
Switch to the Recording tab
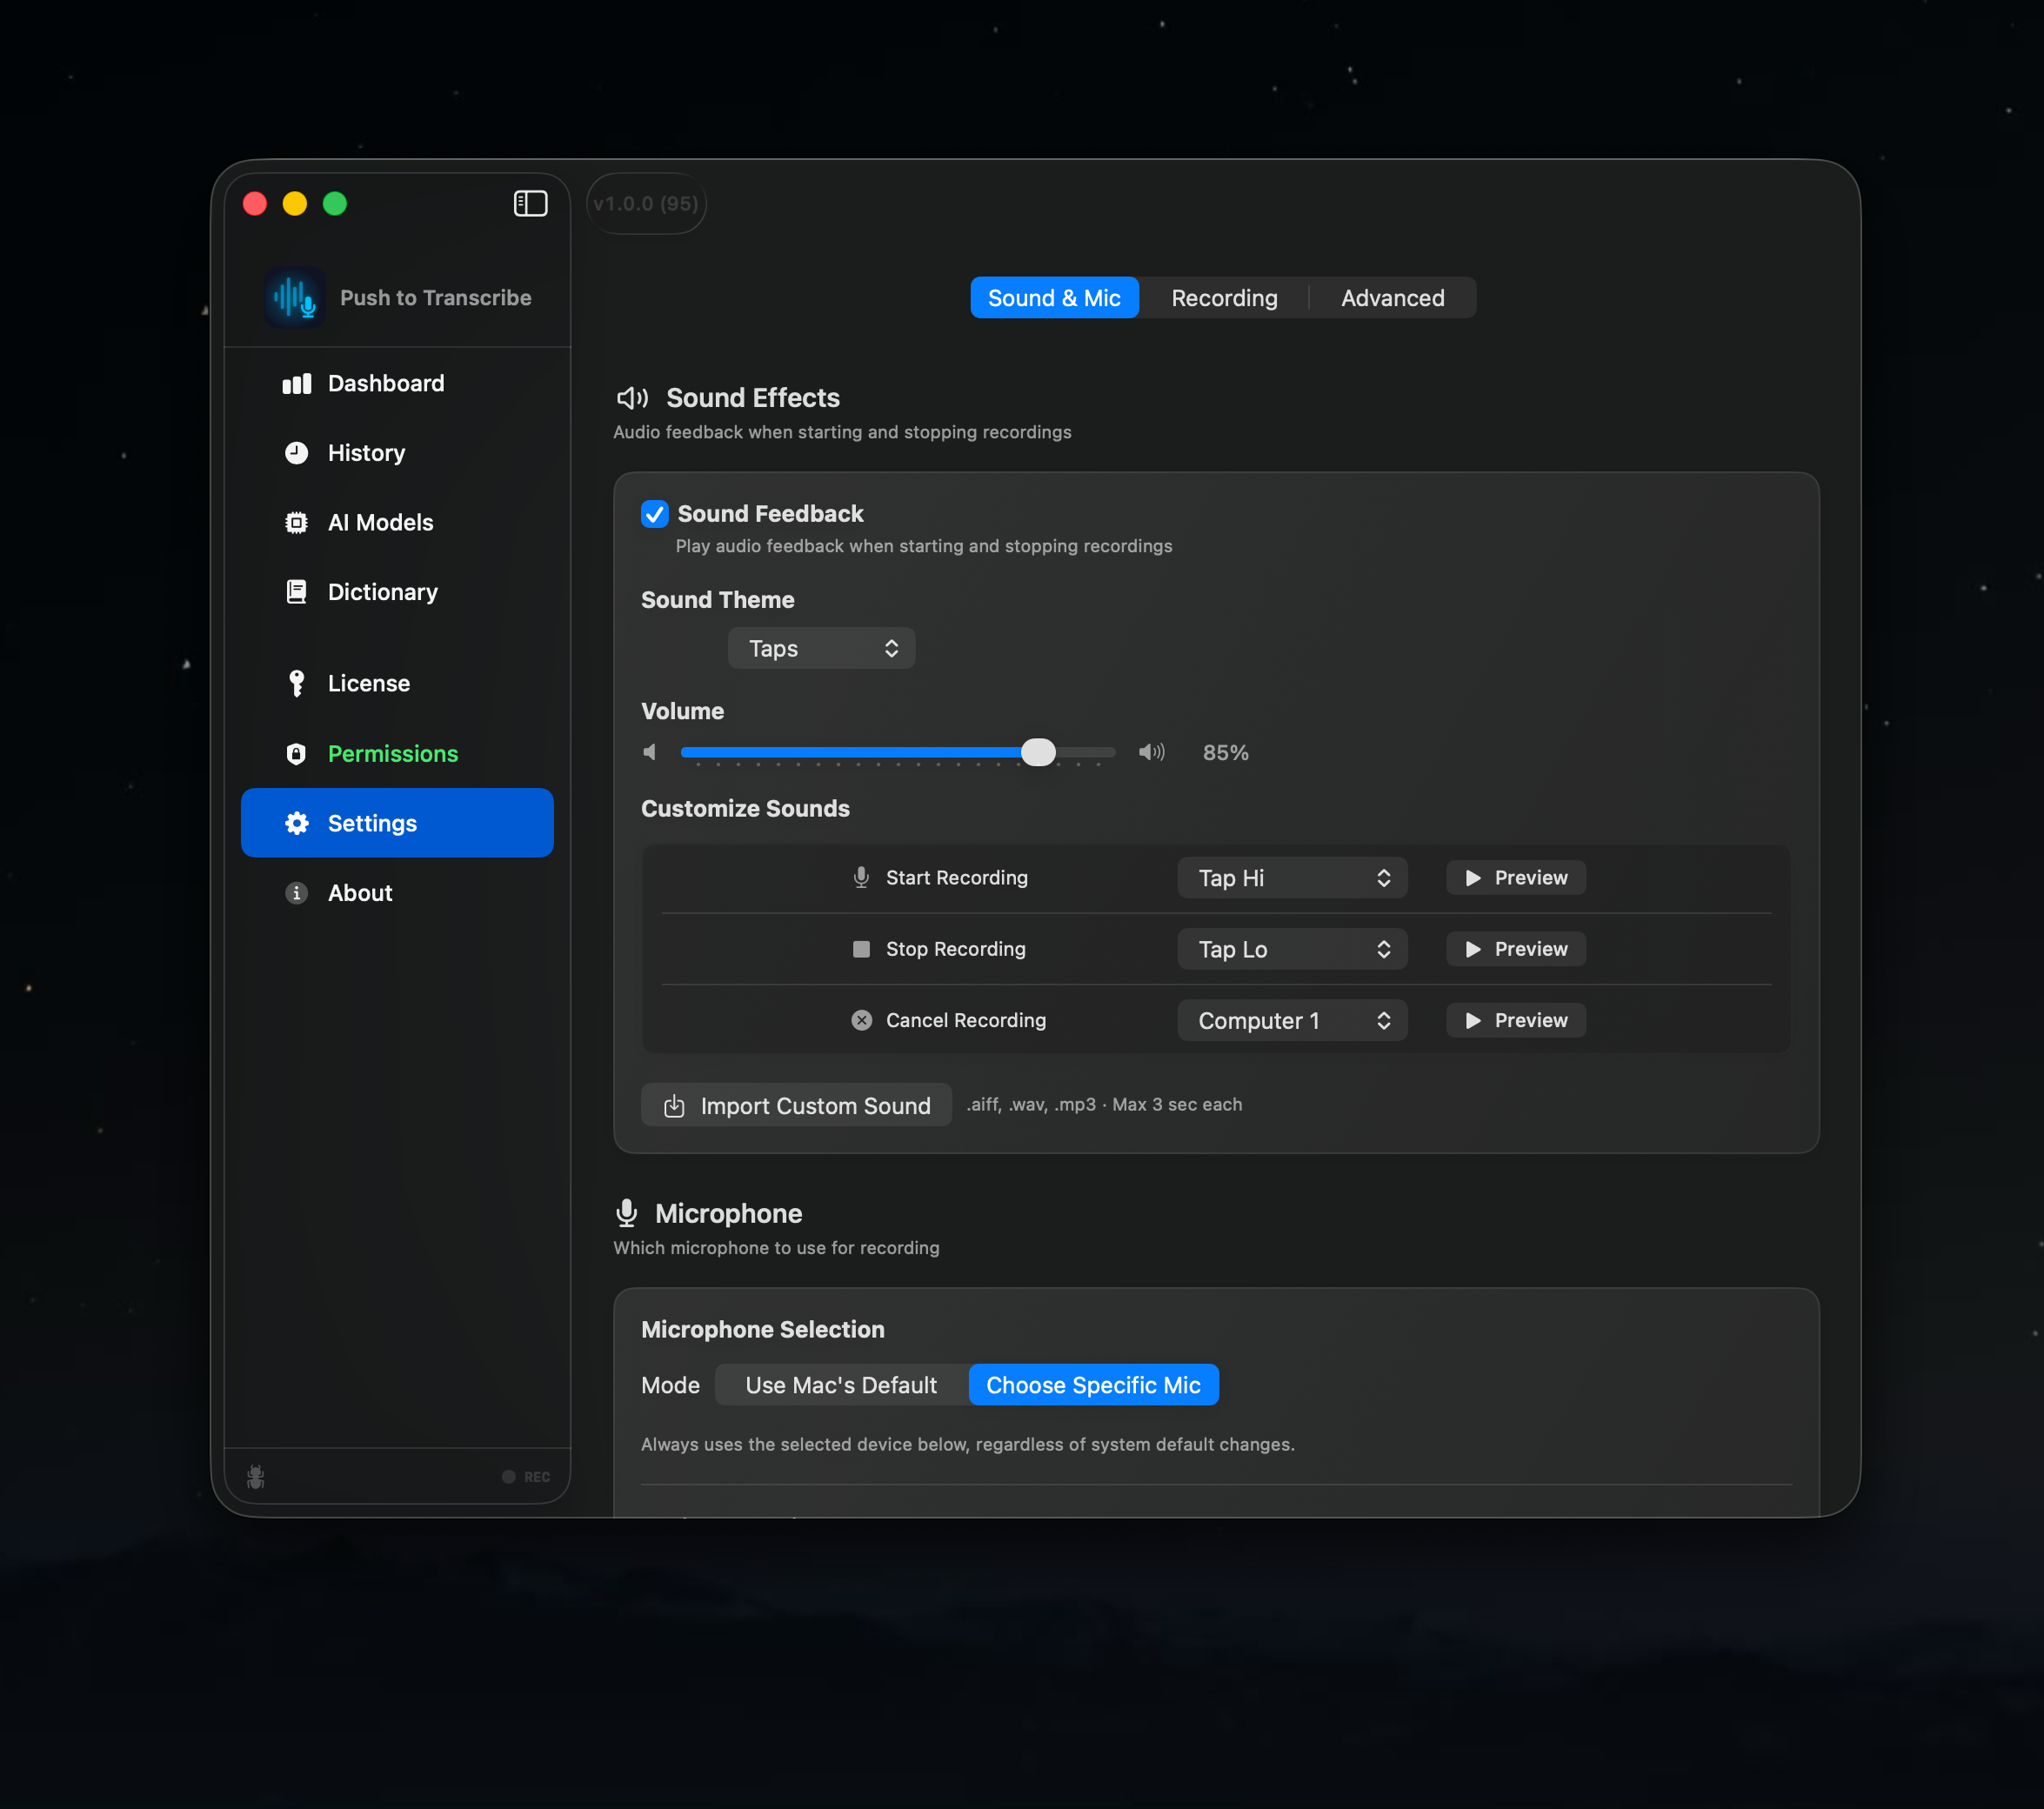tap(1224, 297)
